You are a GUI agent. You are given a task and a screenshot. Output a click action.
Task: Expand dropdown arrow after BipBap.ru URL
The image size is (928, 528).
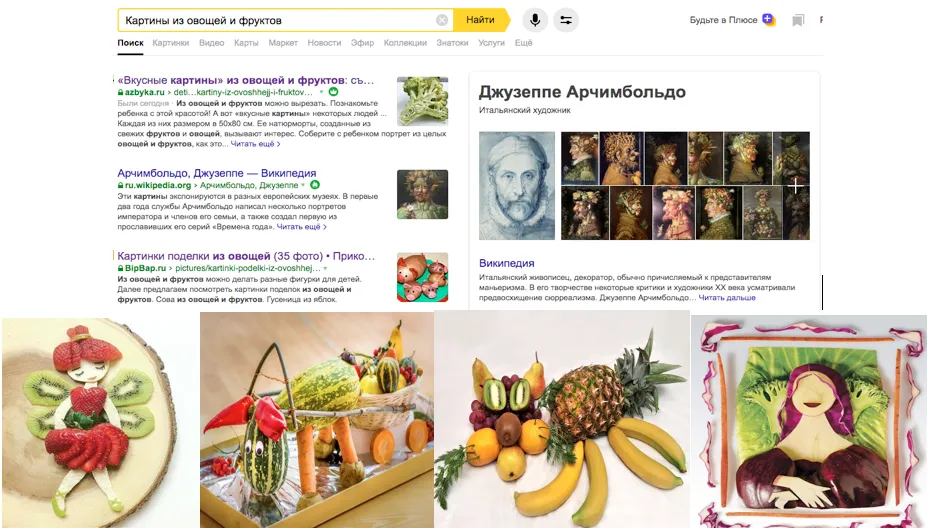(325, 268)
